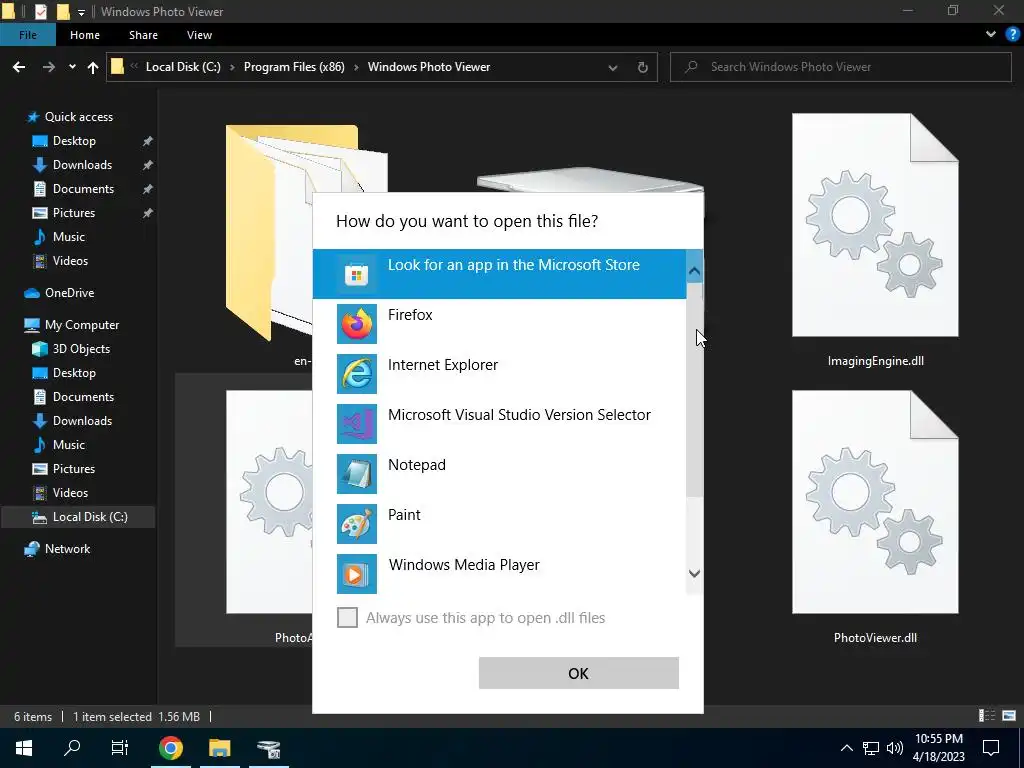Image resolution: width=1024 pixels, height=768 pixels.
Task: Open Task View from the taskbar
Action: point(120,748)
